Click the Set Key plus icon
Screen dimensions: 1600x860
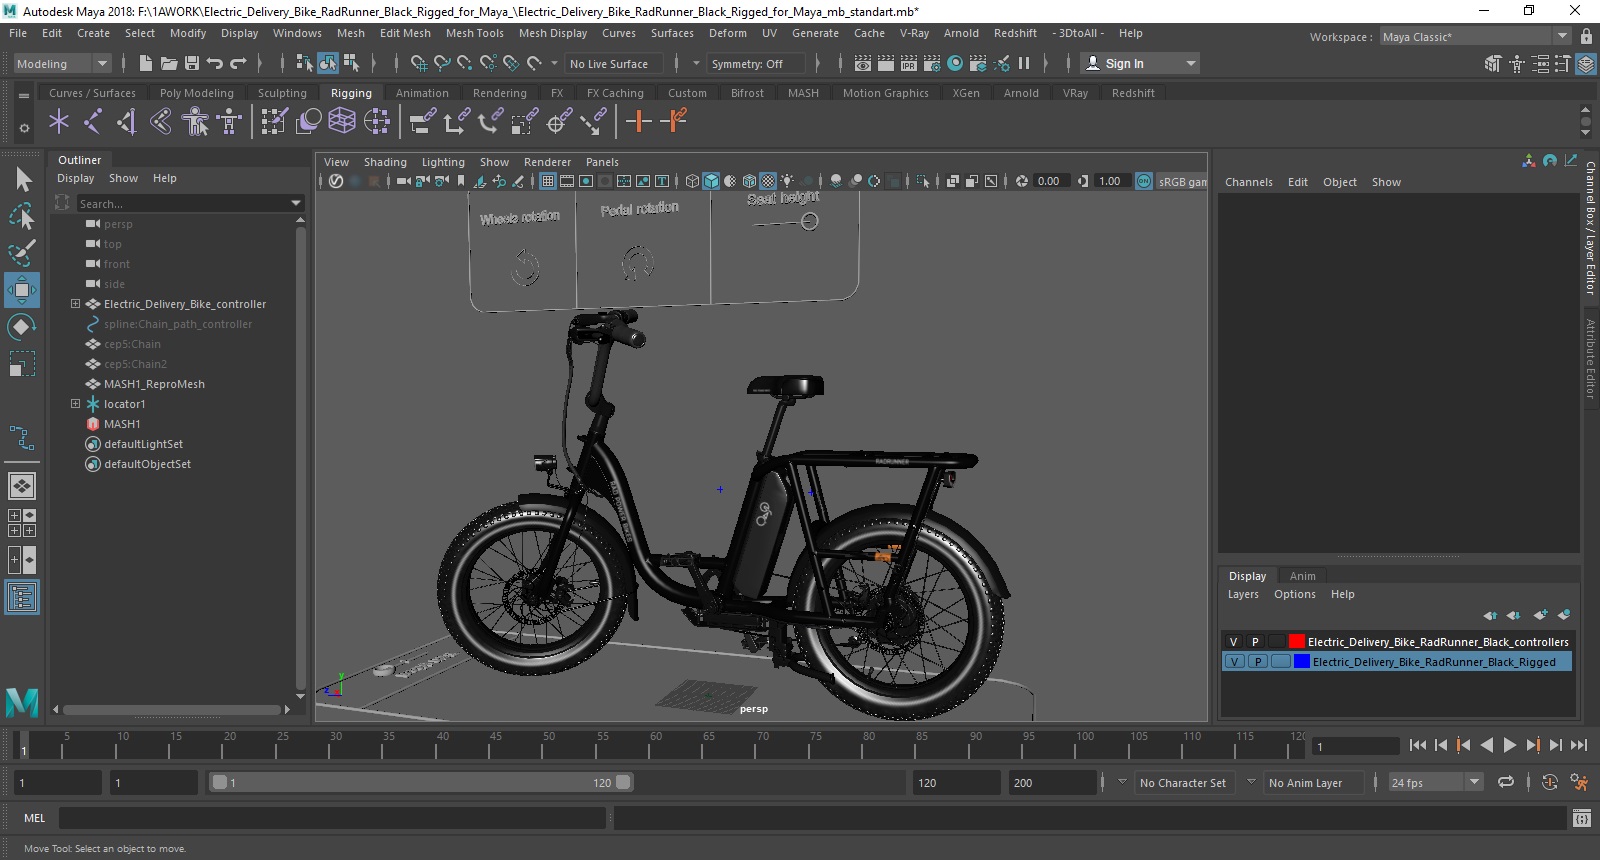[x=638, y=122]
